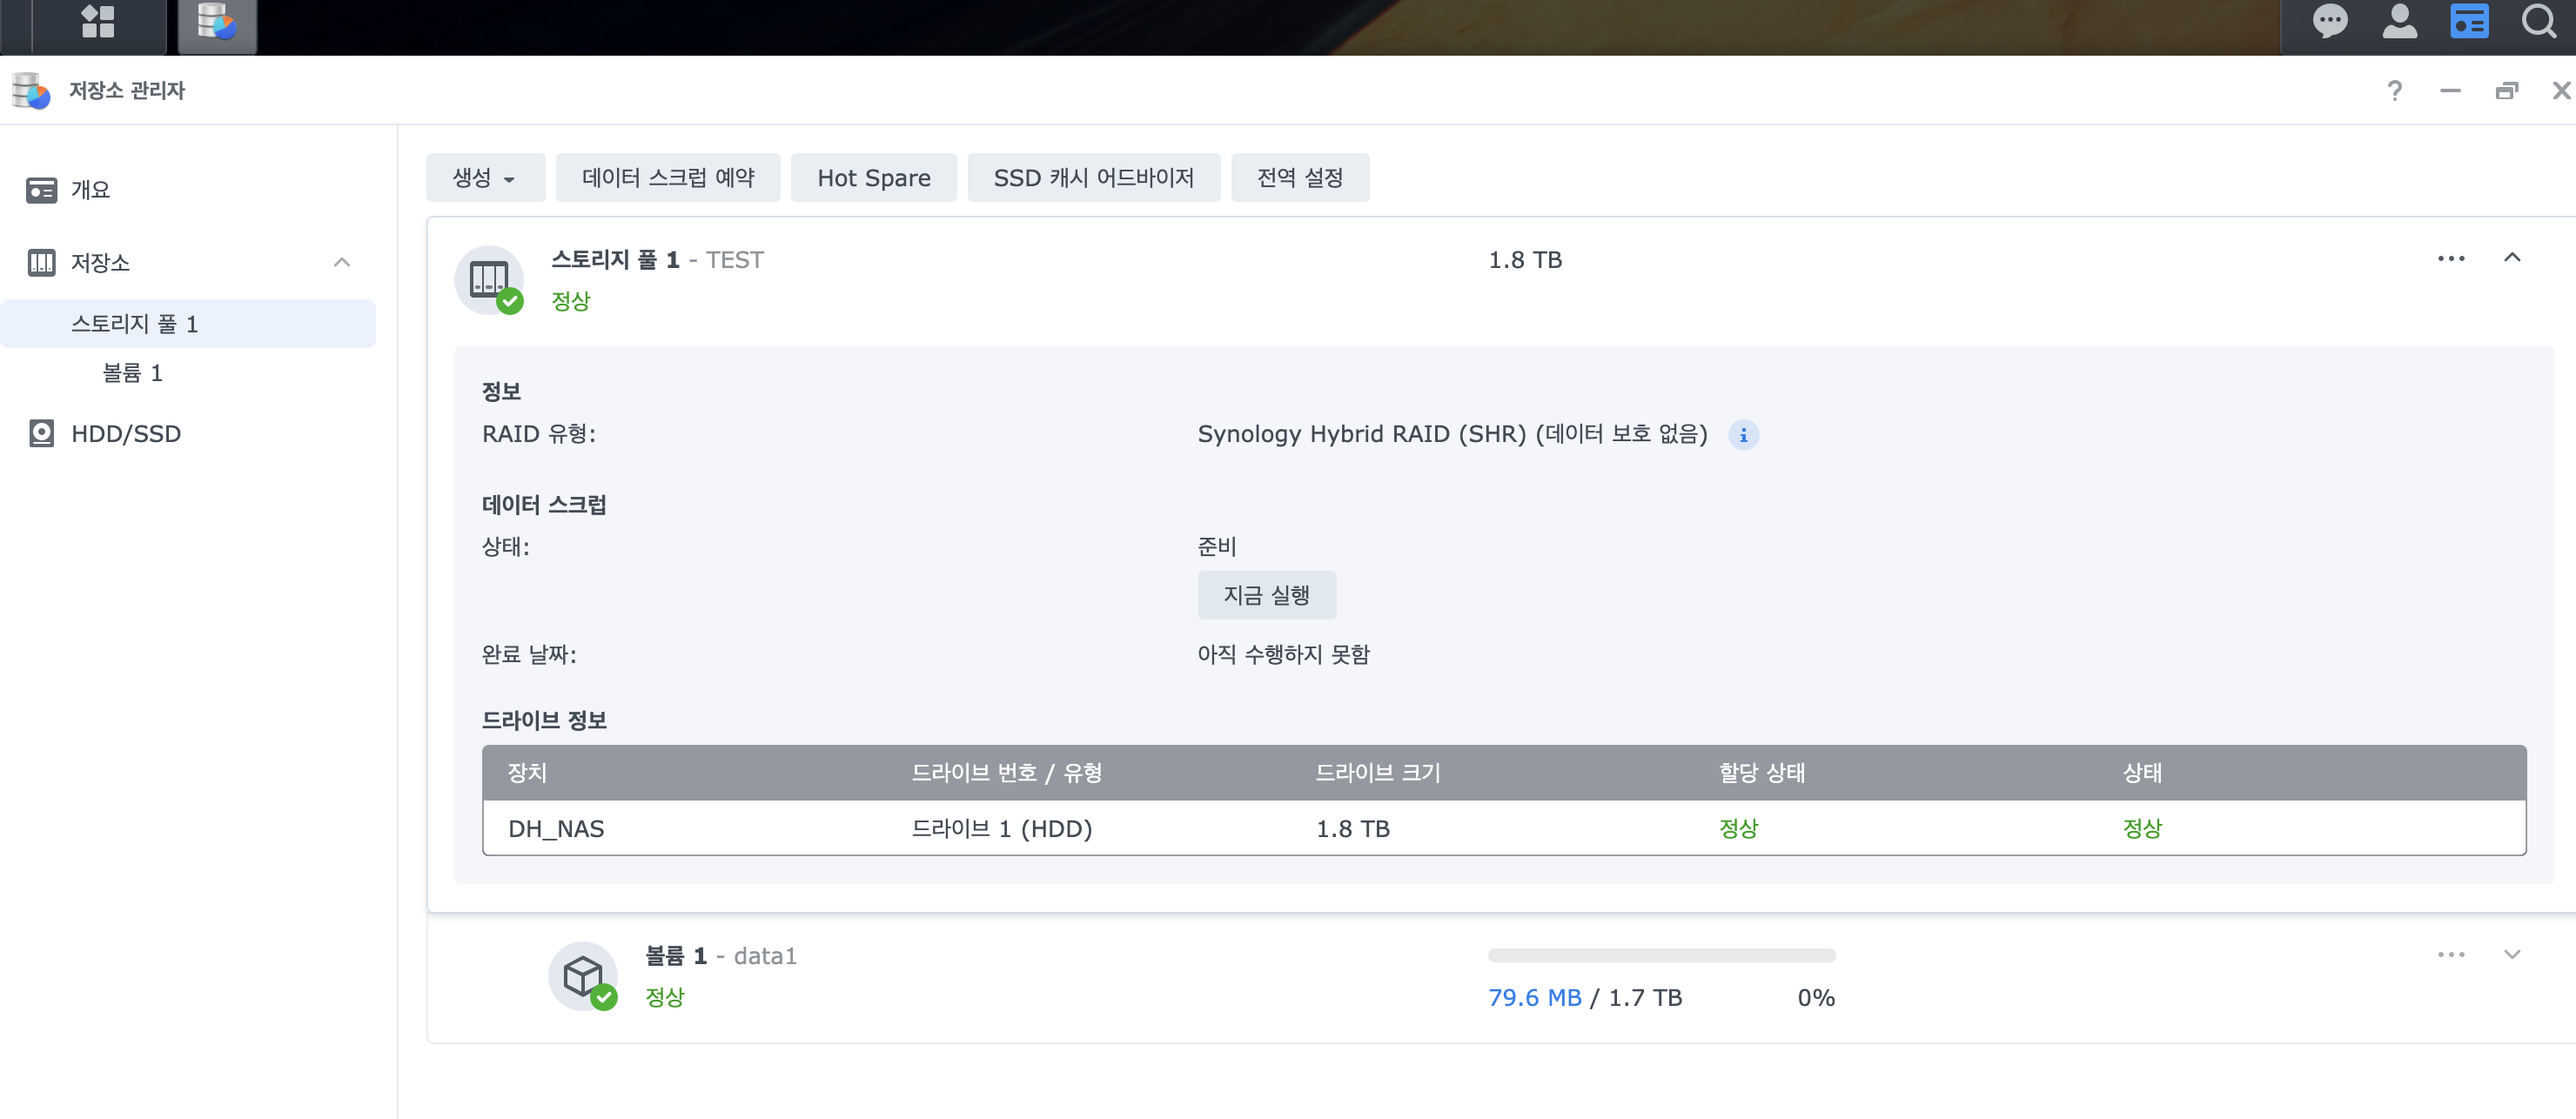
Task: Minimize the Storage Manager window
Action: click(x=2449, y=91)
